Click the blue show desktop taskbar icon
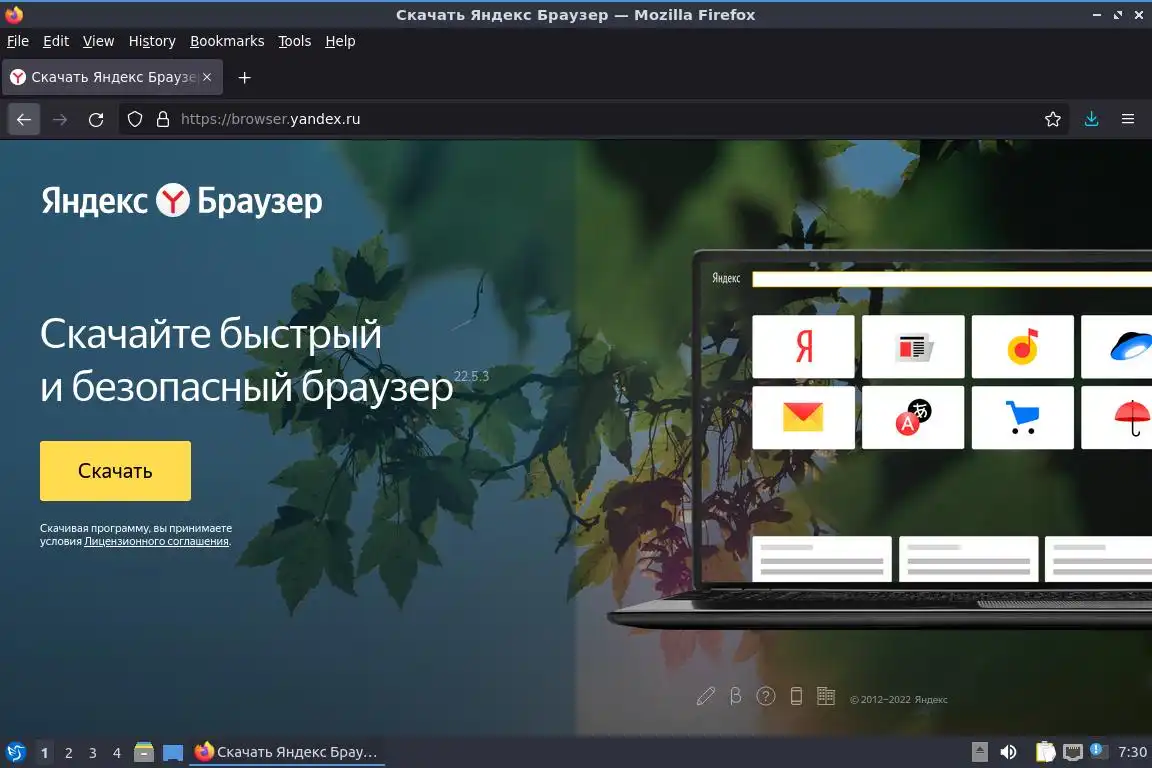Image resolution: width=1152 pixels, height=768 pixels. point(173,753)
